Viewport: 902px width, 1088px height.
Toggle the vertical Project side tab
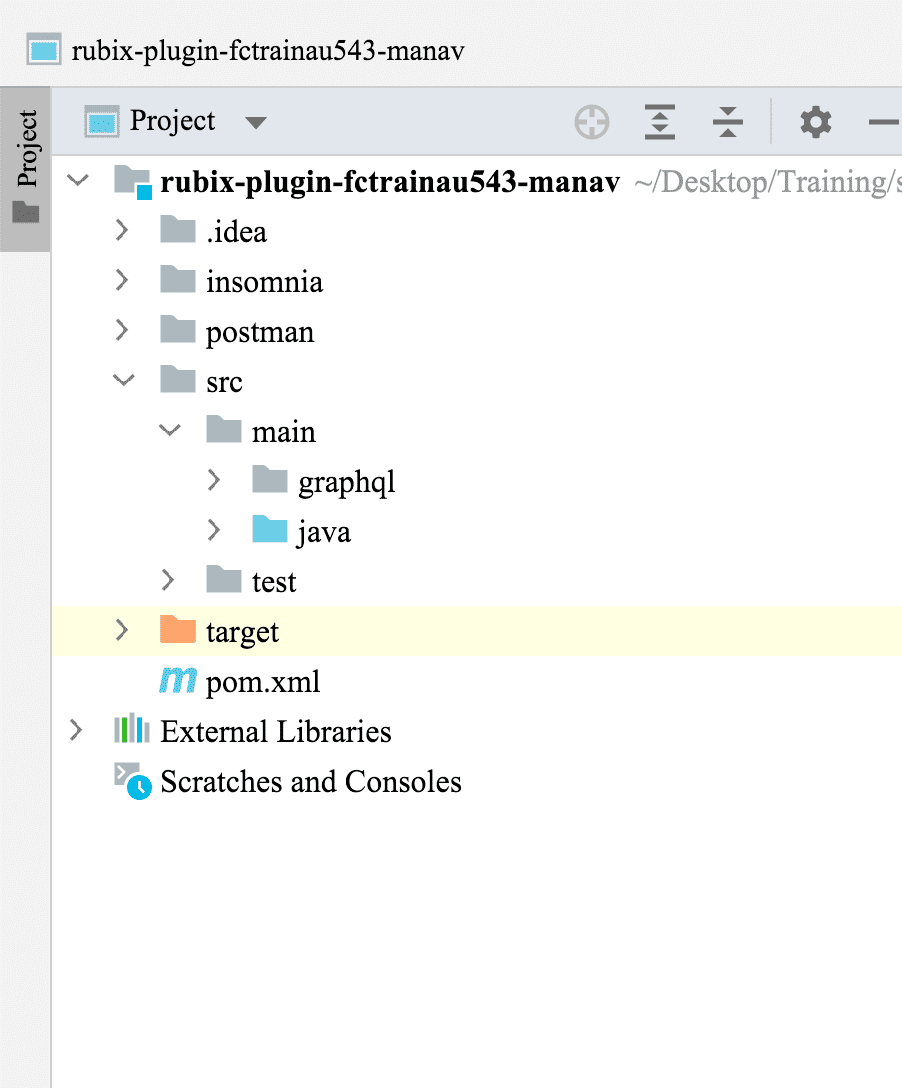26,167
